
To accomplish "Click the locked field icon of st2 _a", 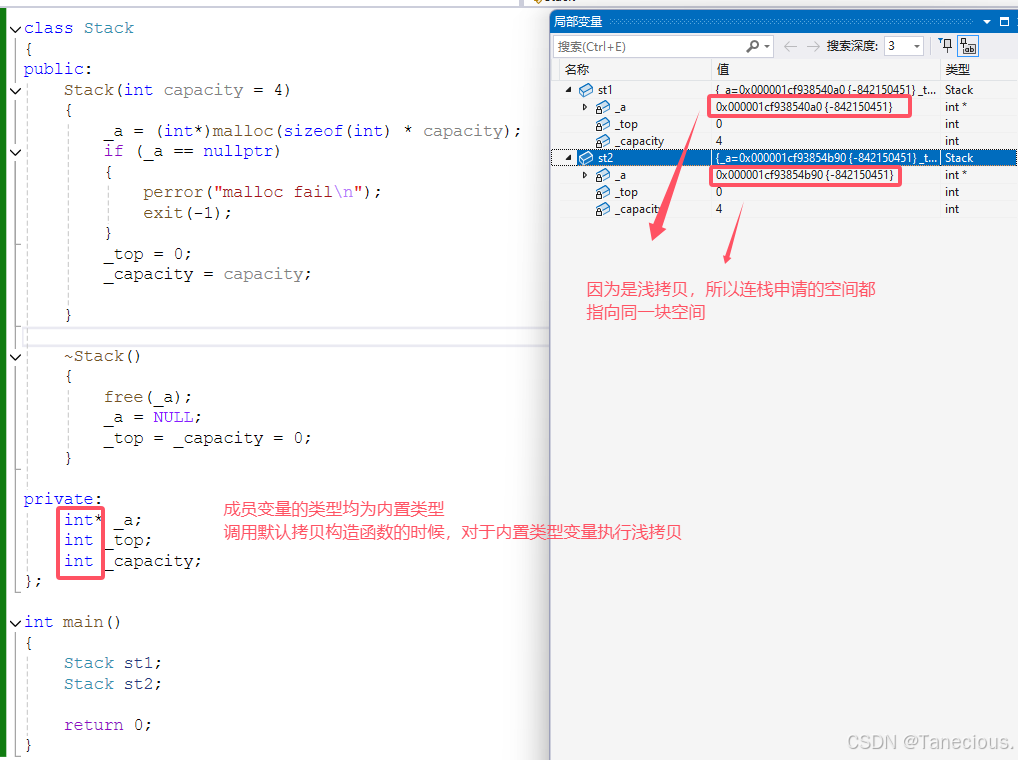I will 602,175.
